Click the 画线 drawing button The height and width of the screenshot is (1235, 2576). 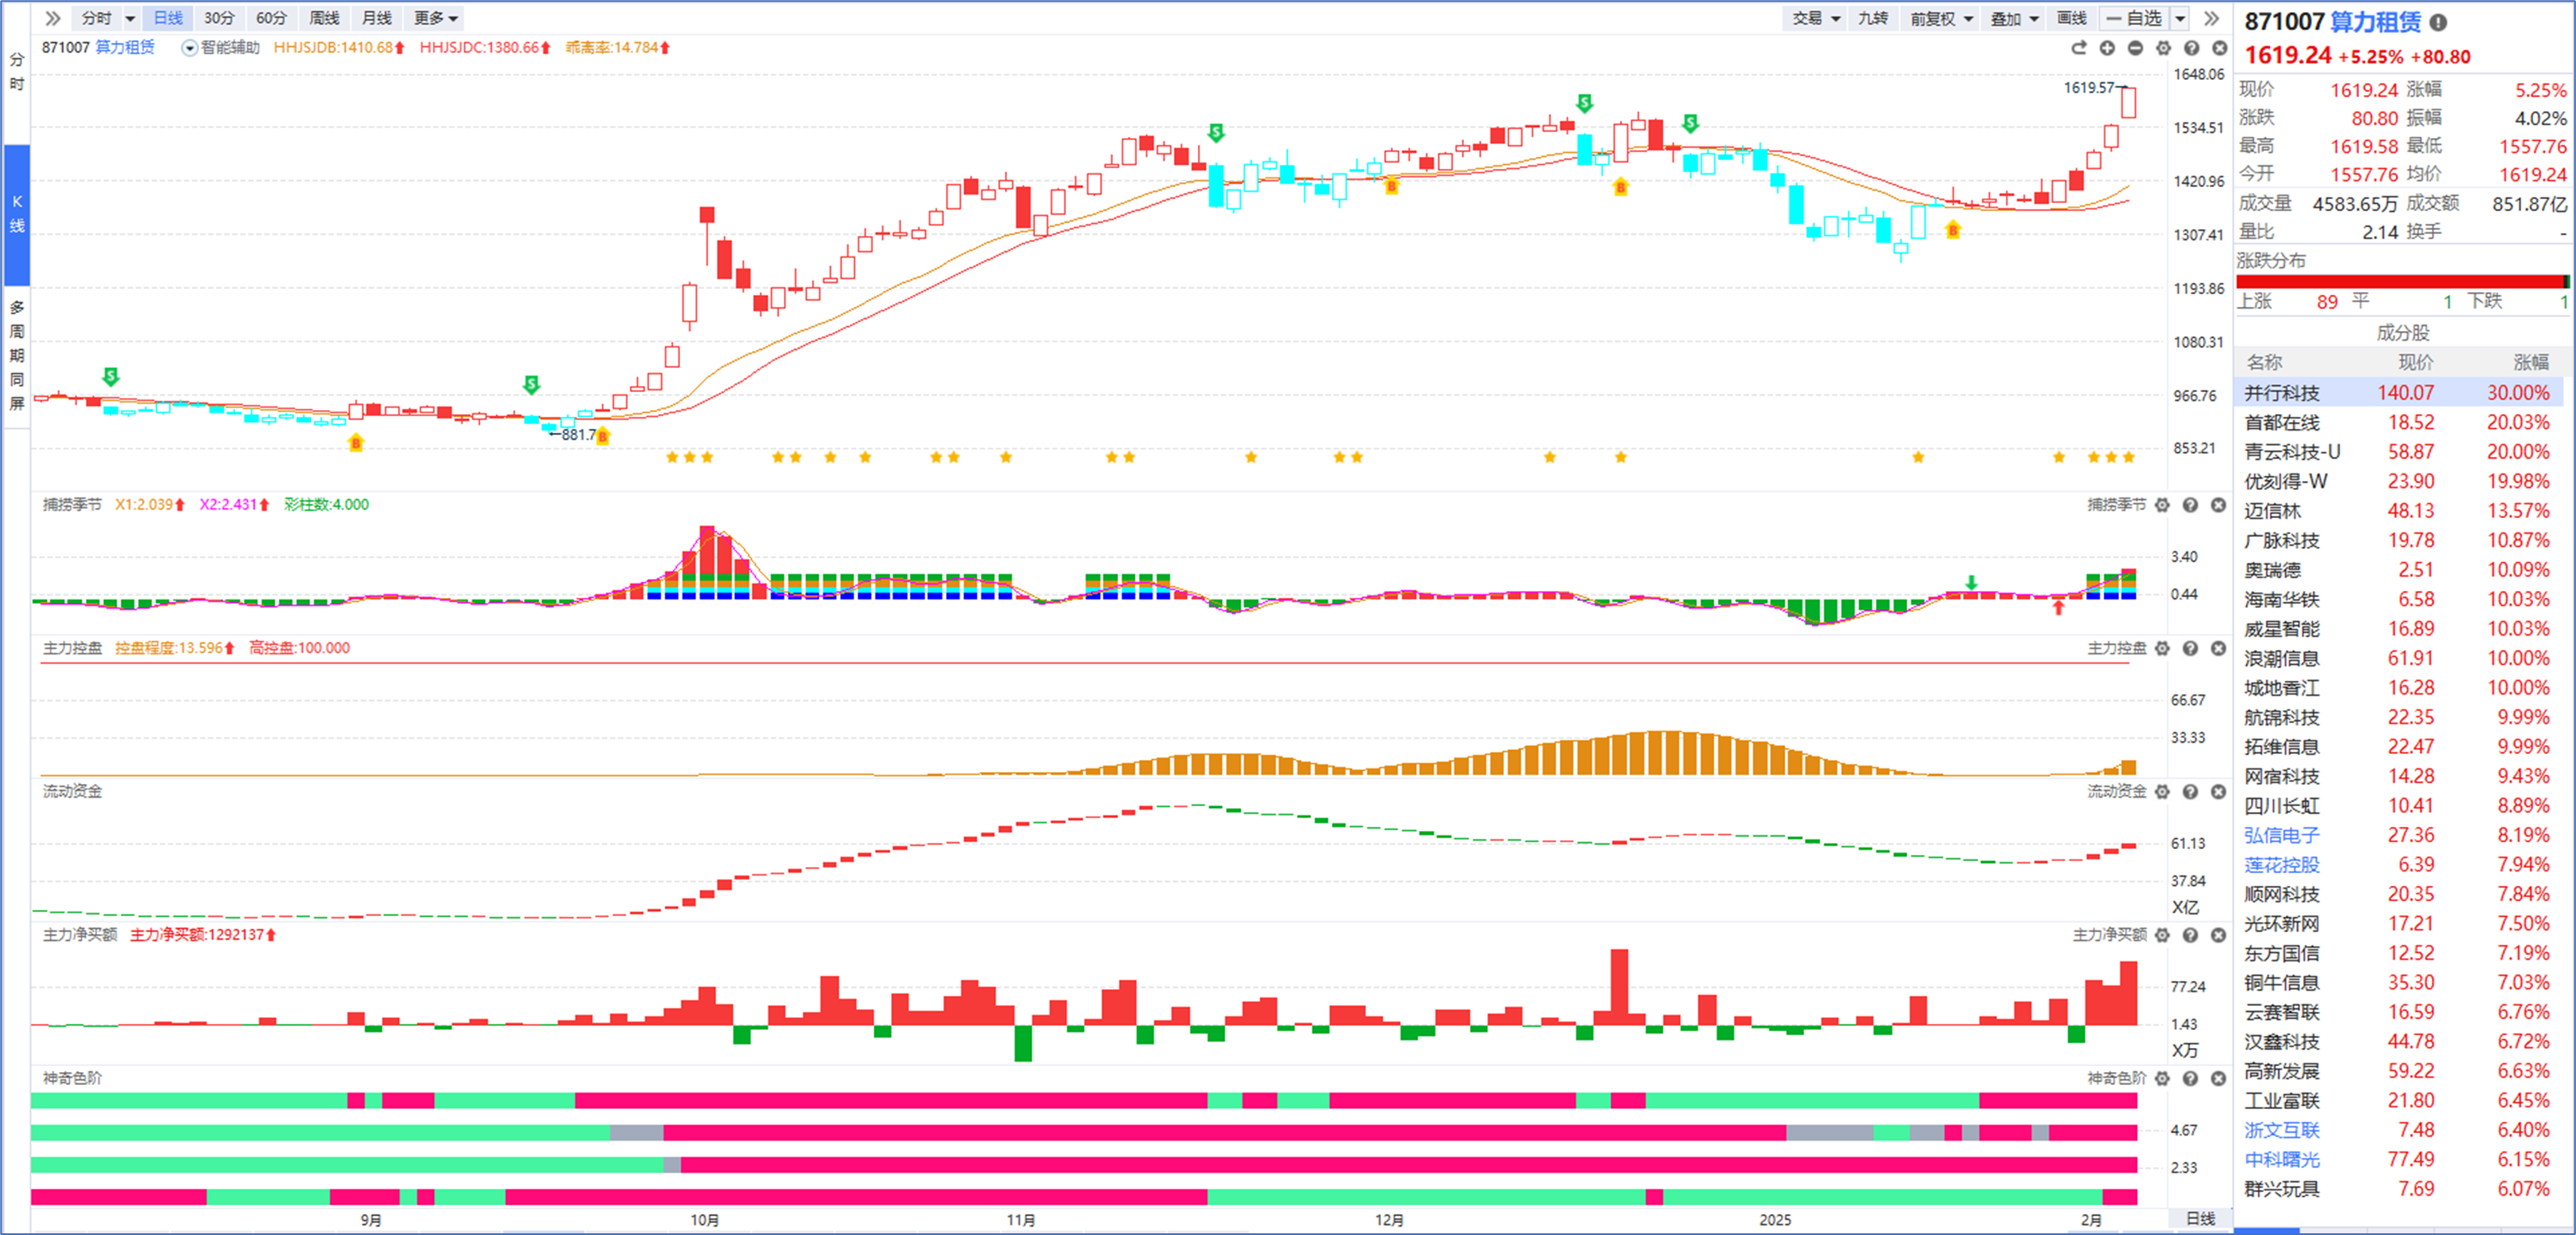[x=2071, y=18]
